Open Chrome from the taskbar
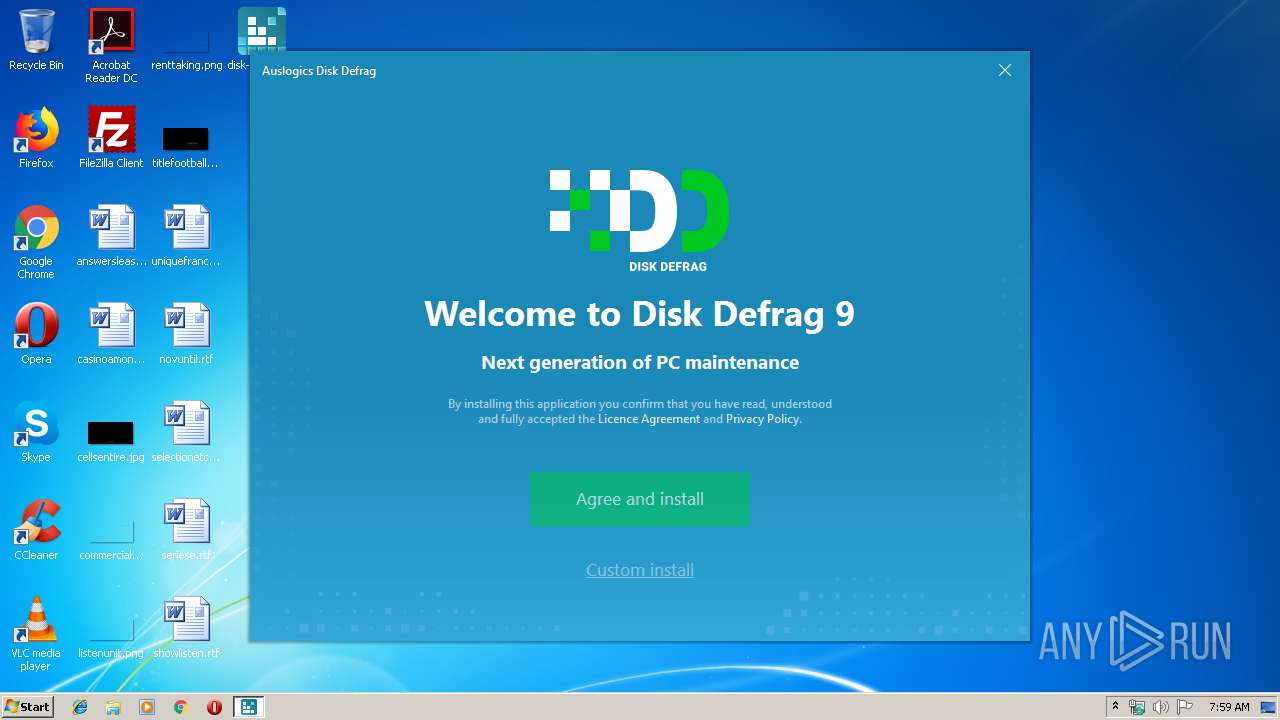1280x720 pixels. tap(181, 707)
